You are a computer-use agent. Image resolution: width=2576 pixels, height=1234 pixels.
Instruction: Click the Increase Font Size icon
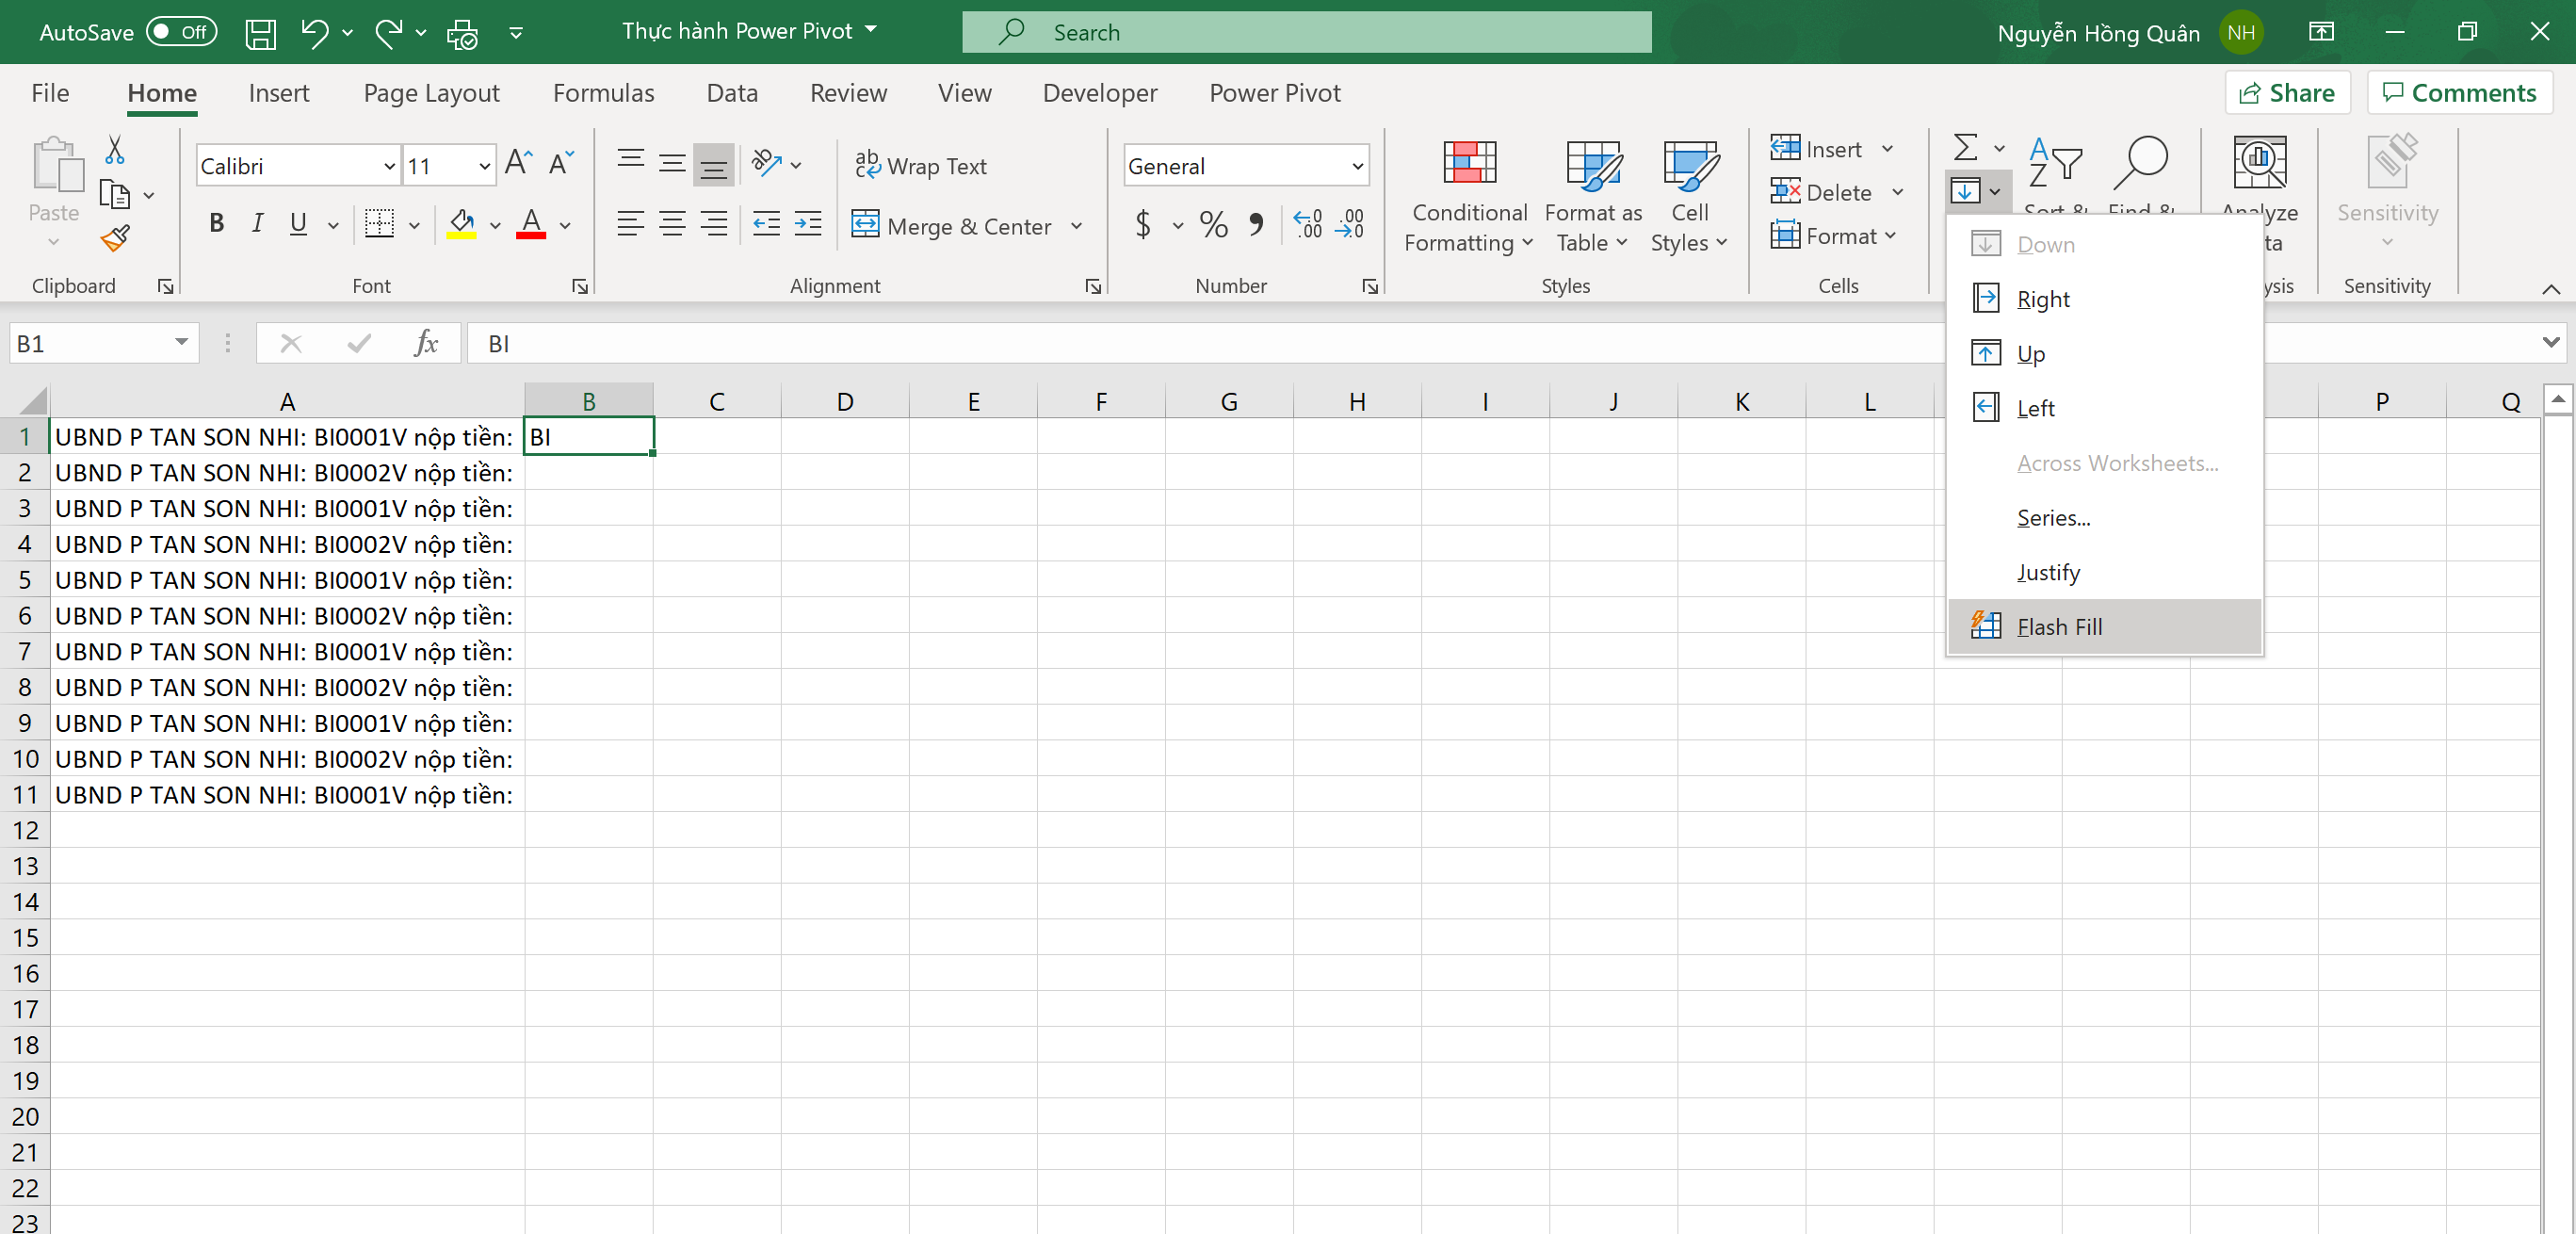518,163
